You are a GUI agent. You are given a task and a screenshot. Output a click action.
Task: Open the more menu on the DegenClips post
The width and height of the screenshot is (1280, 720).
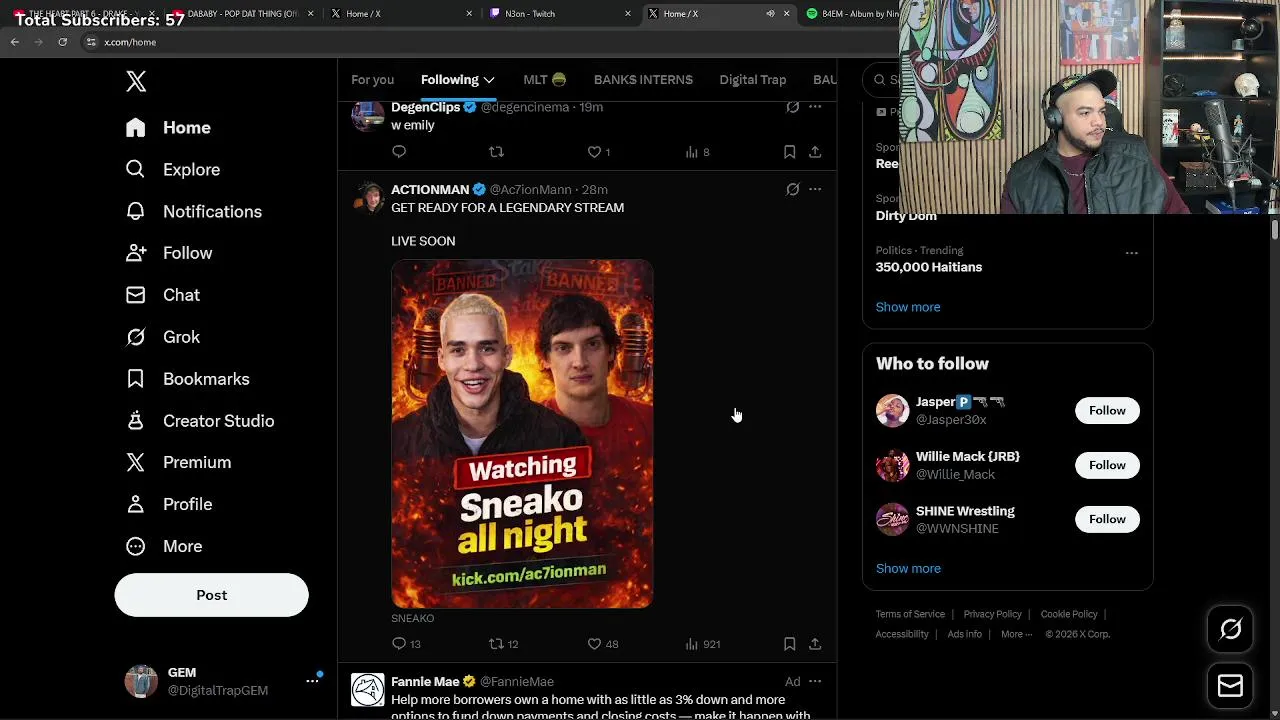(x=815, y=107)
